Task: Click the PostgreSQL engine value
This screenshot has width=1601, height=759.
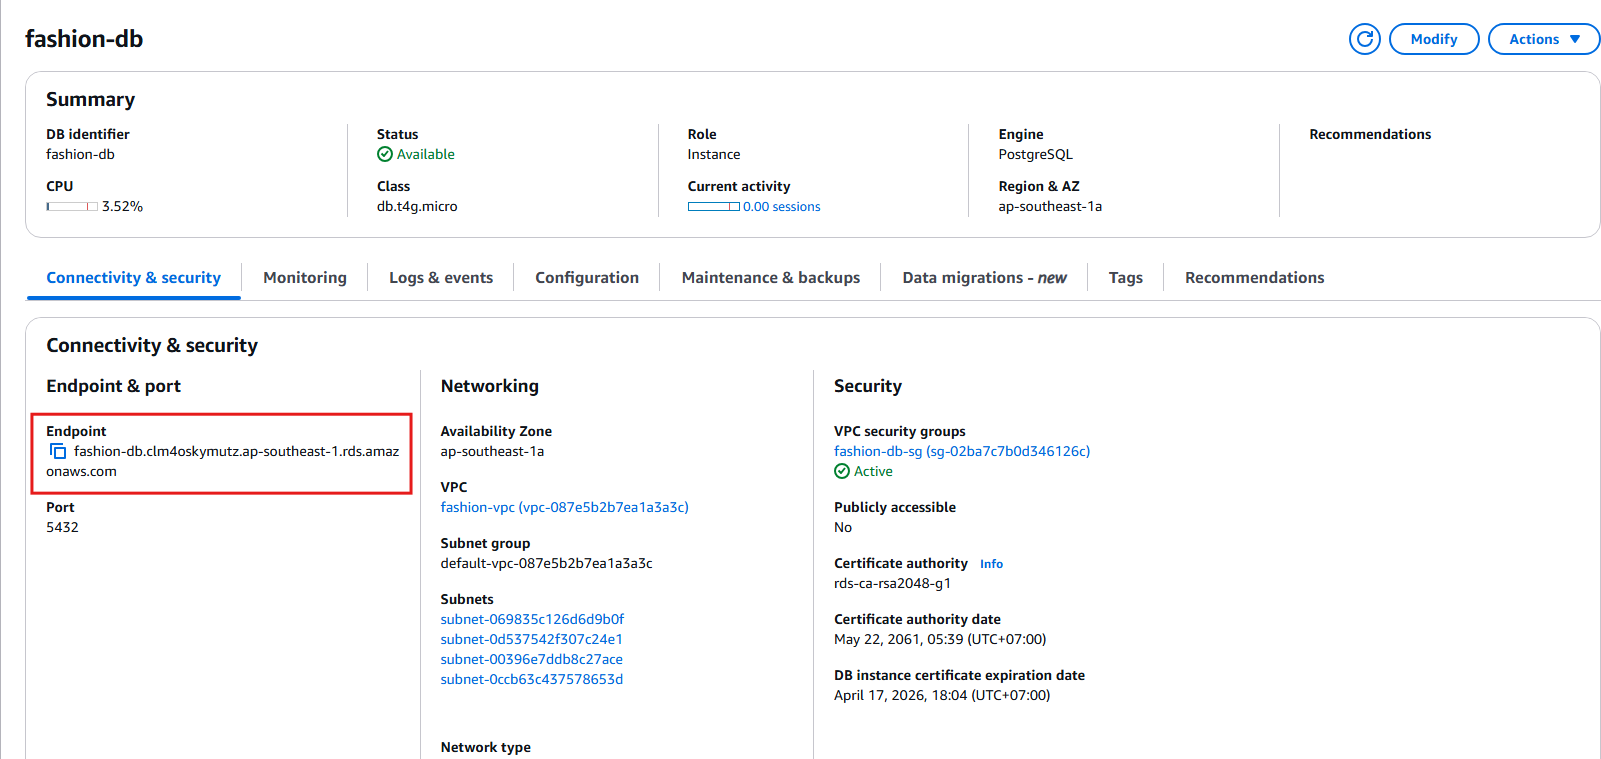Action: pos(1035,154)
